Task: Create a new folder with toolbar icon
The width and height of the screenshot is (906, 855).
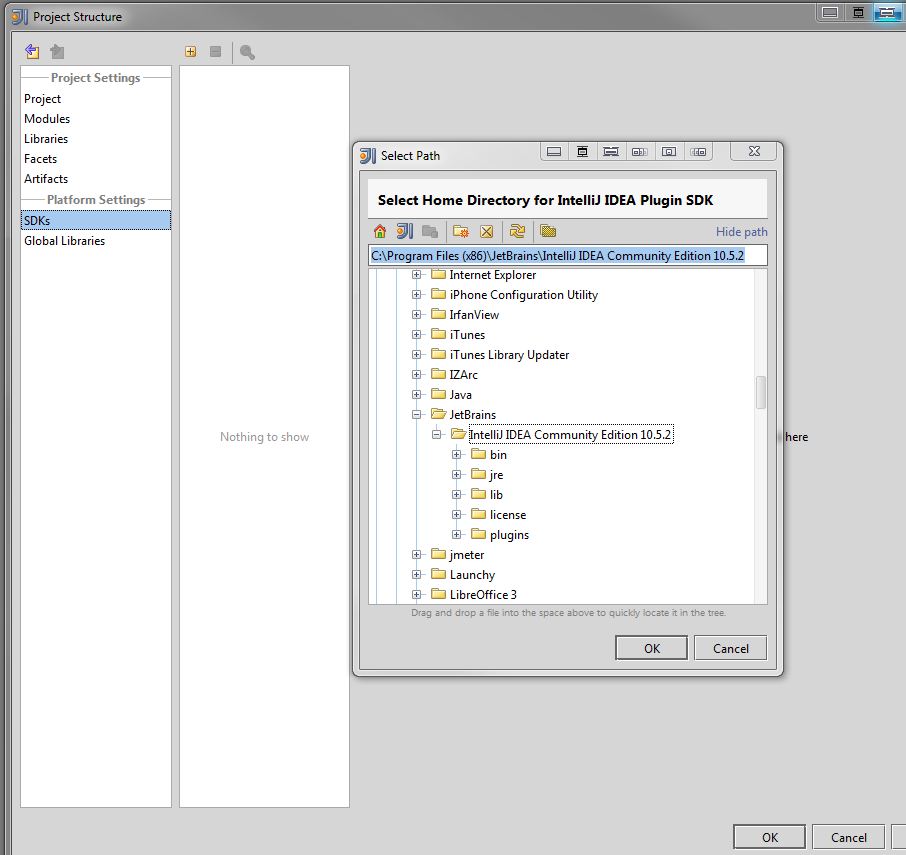Action: (x=461, y=232)
